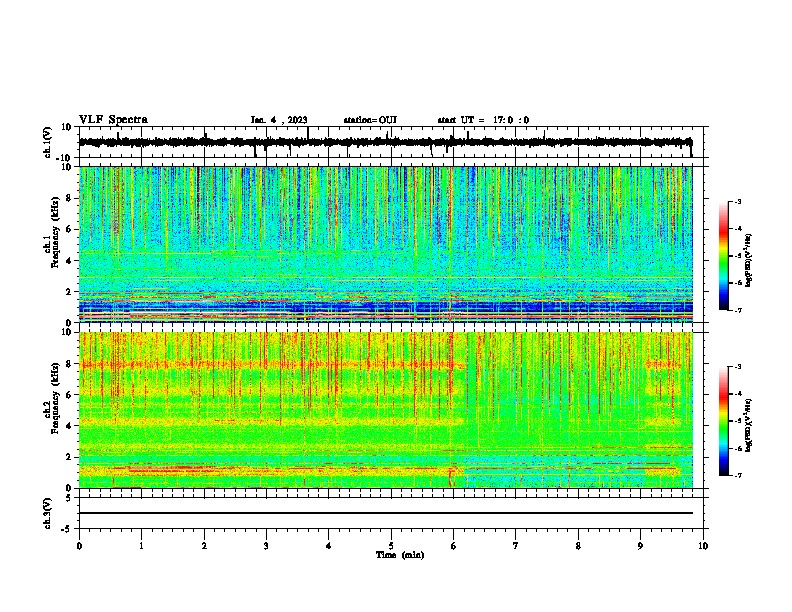The height and width of the screenshot is (612, 792).
Task: Click the ch.1 color bar's log(PSD) label
Action: (749, 261)
